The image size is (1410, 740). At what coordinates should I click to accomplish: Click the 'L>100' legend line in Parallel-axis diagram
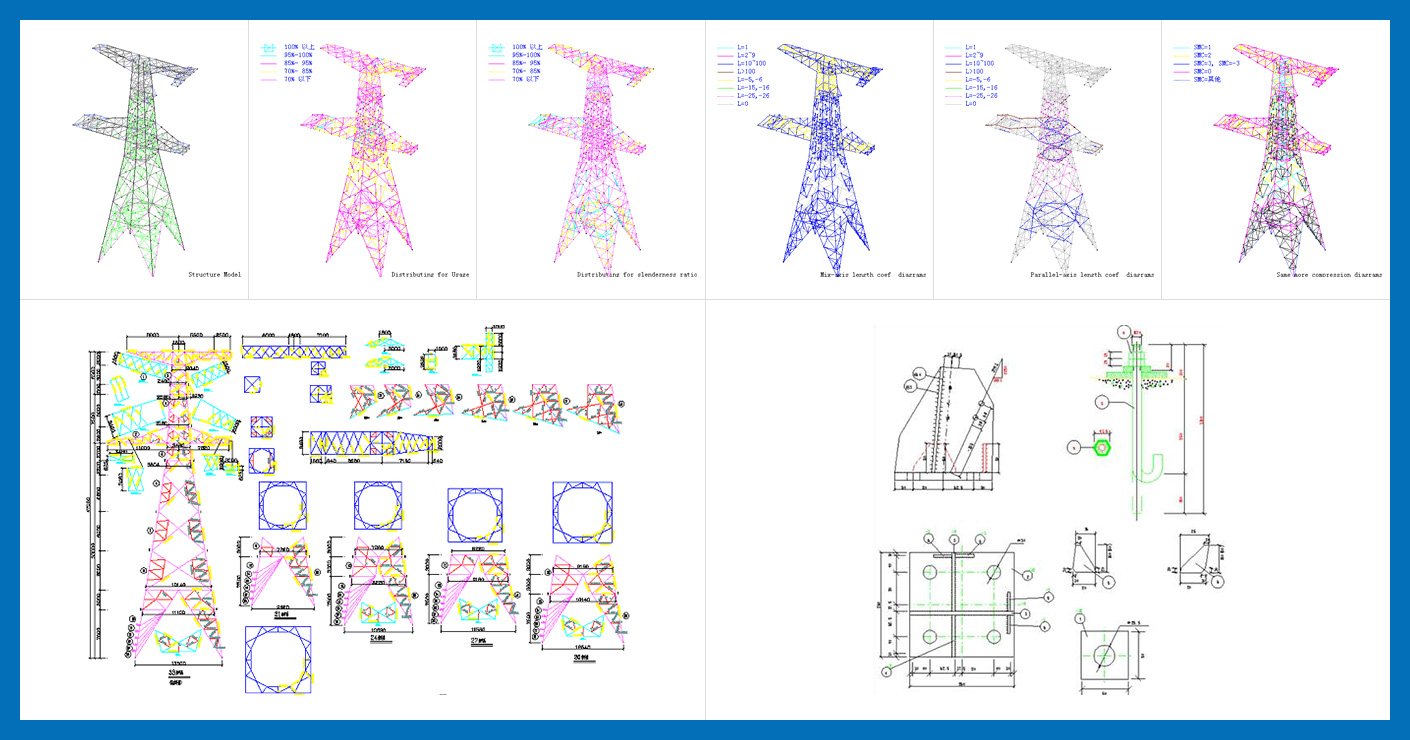point(972,71)
